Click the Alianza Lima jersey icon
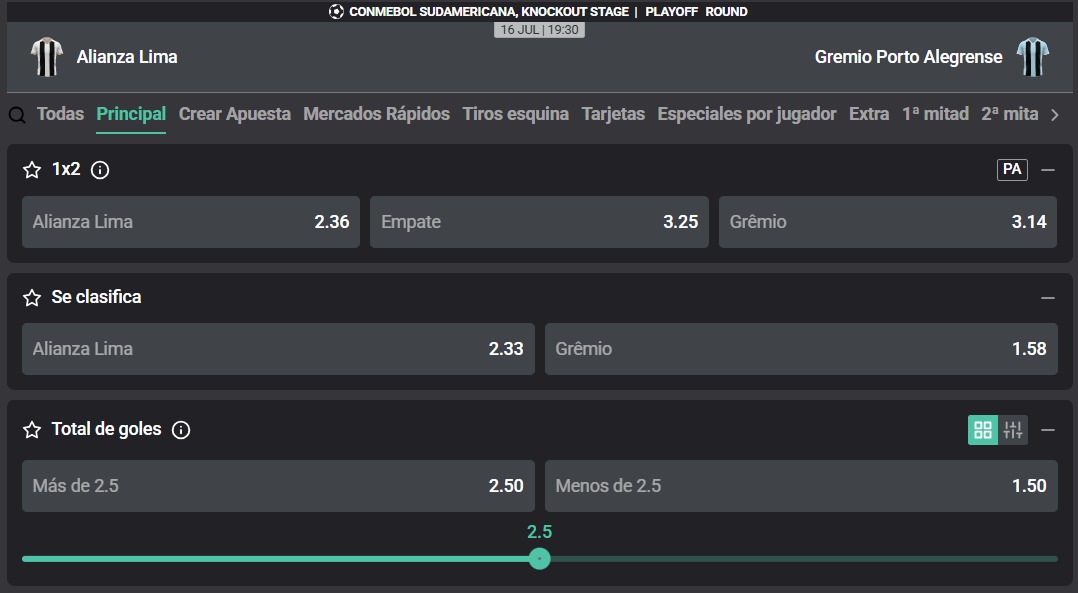The height and width of the screenshot is (593, 1078). coord(47,56)
